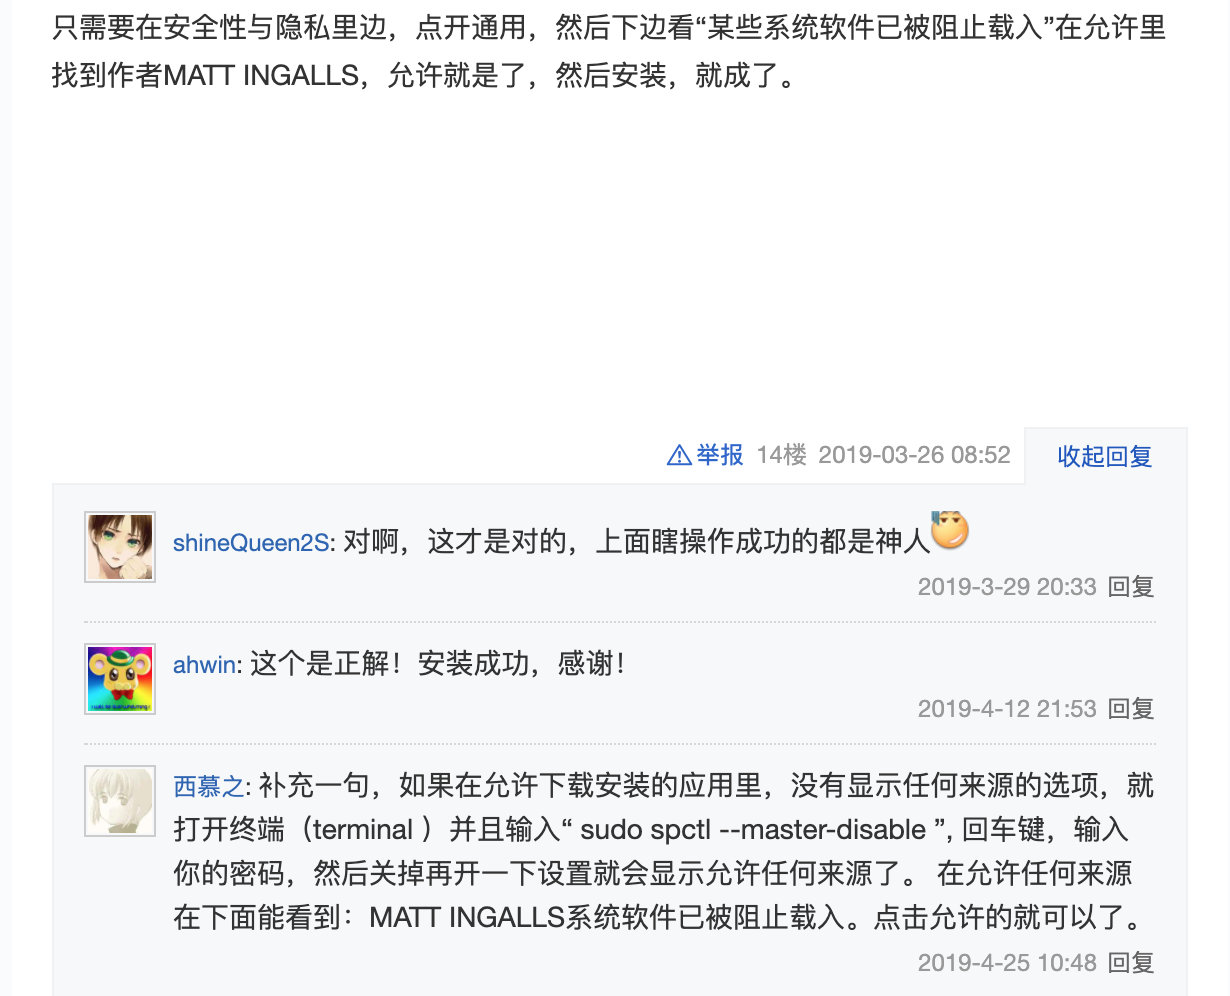Open 西慕之's sketch avatar

pos(120,801)
